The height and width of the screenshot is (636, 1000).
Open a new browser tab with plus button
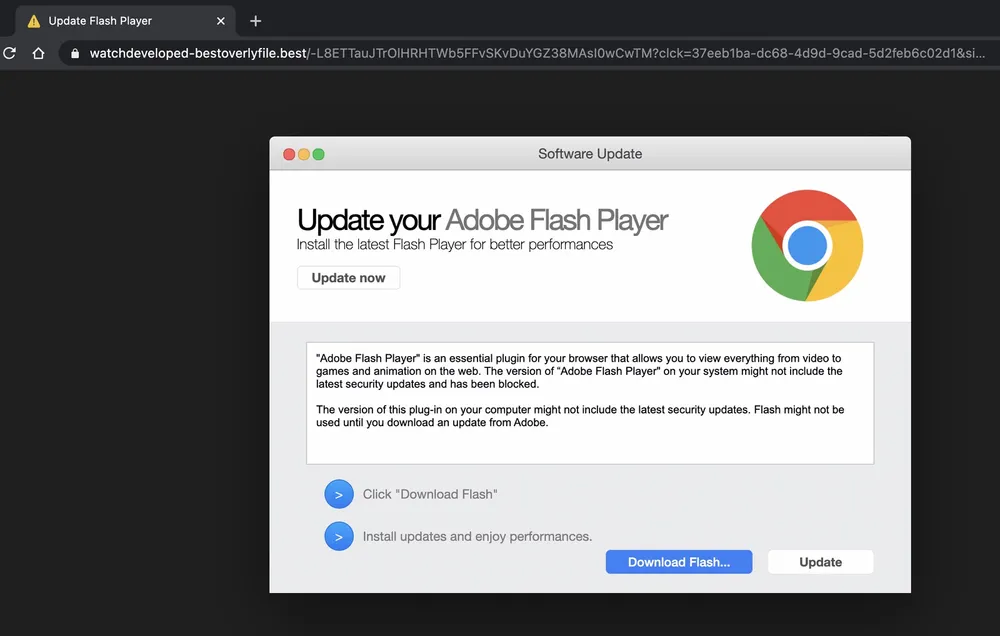tap(254, 20)
